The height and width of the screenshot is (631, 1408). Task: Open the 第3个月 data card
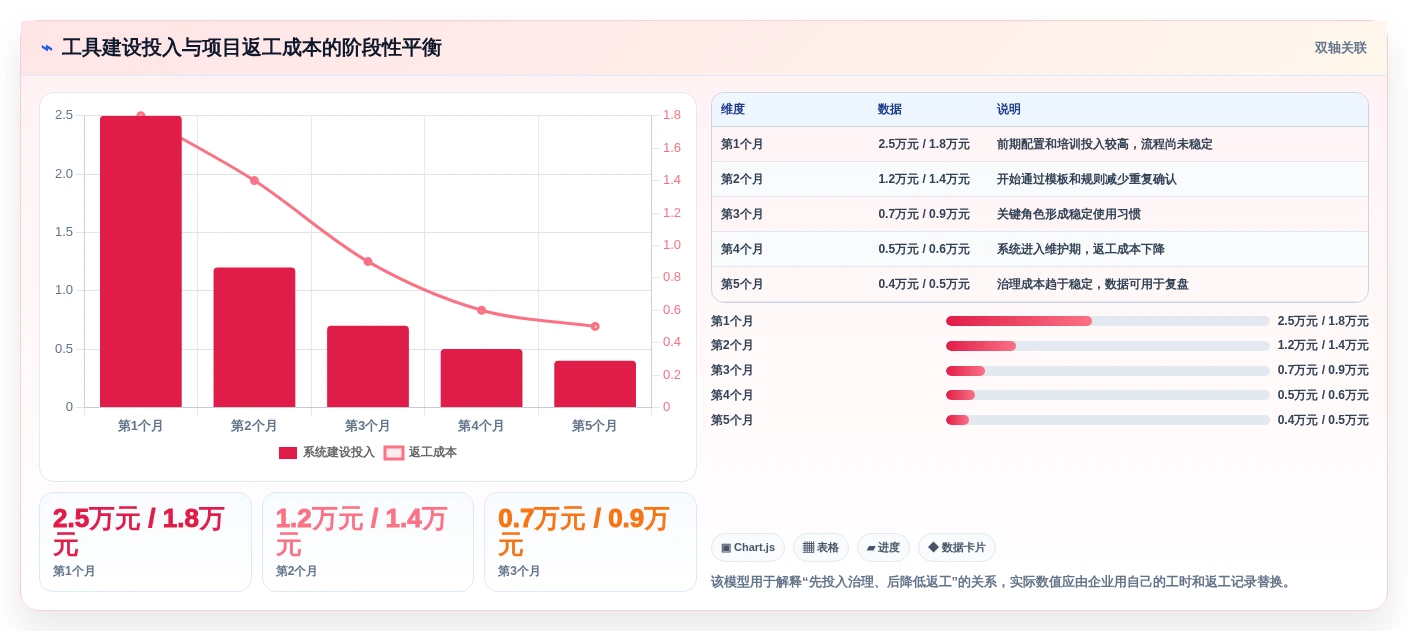[x=590, y=542]
